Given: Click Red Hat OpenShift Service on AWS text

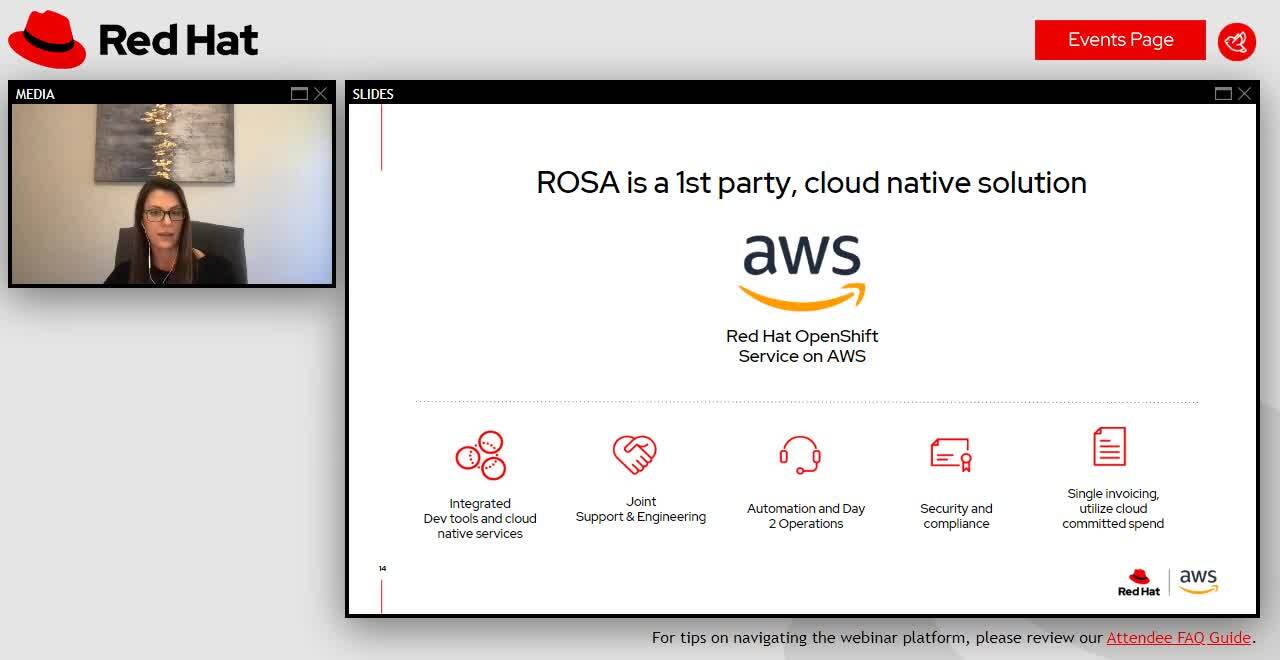Looking at the screenshot, I should (802, 346).
